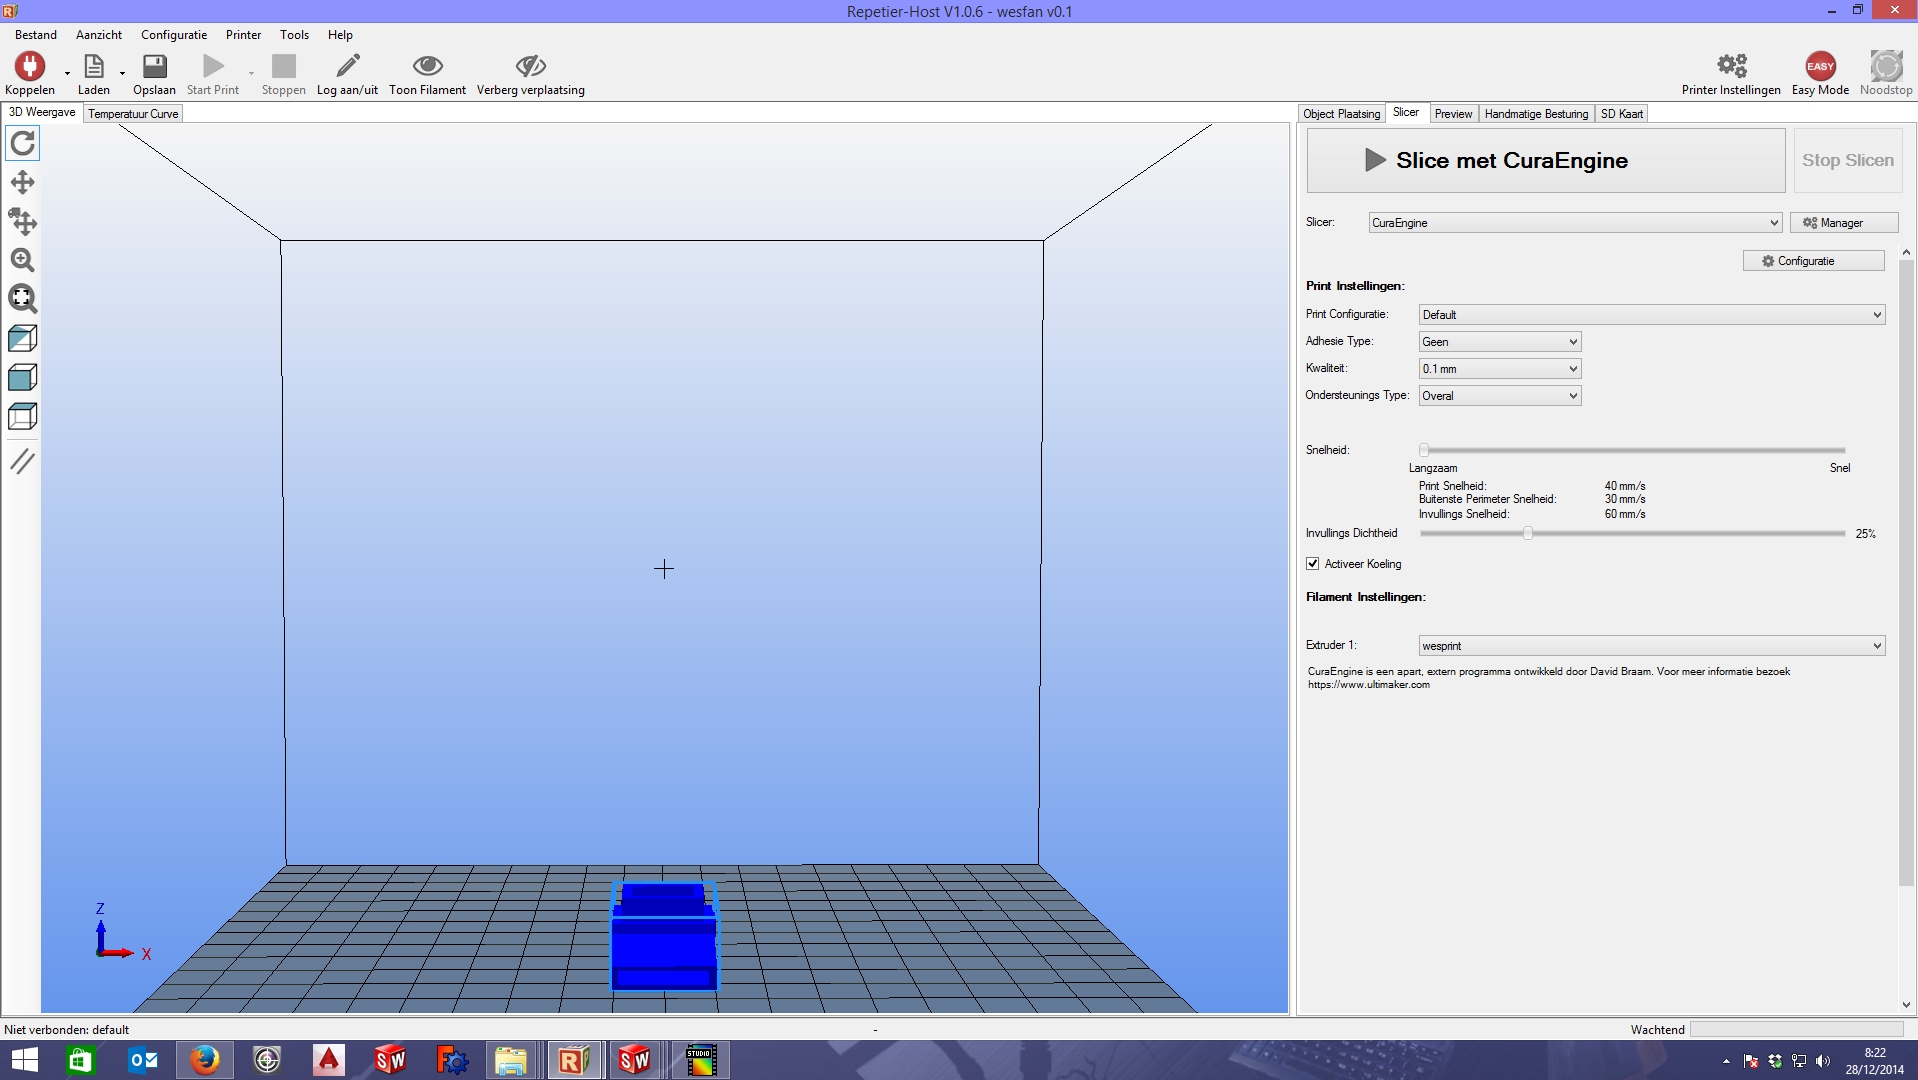Open the Aanzicht menu
The image size is (1918, 1080).
pos(99,35)
